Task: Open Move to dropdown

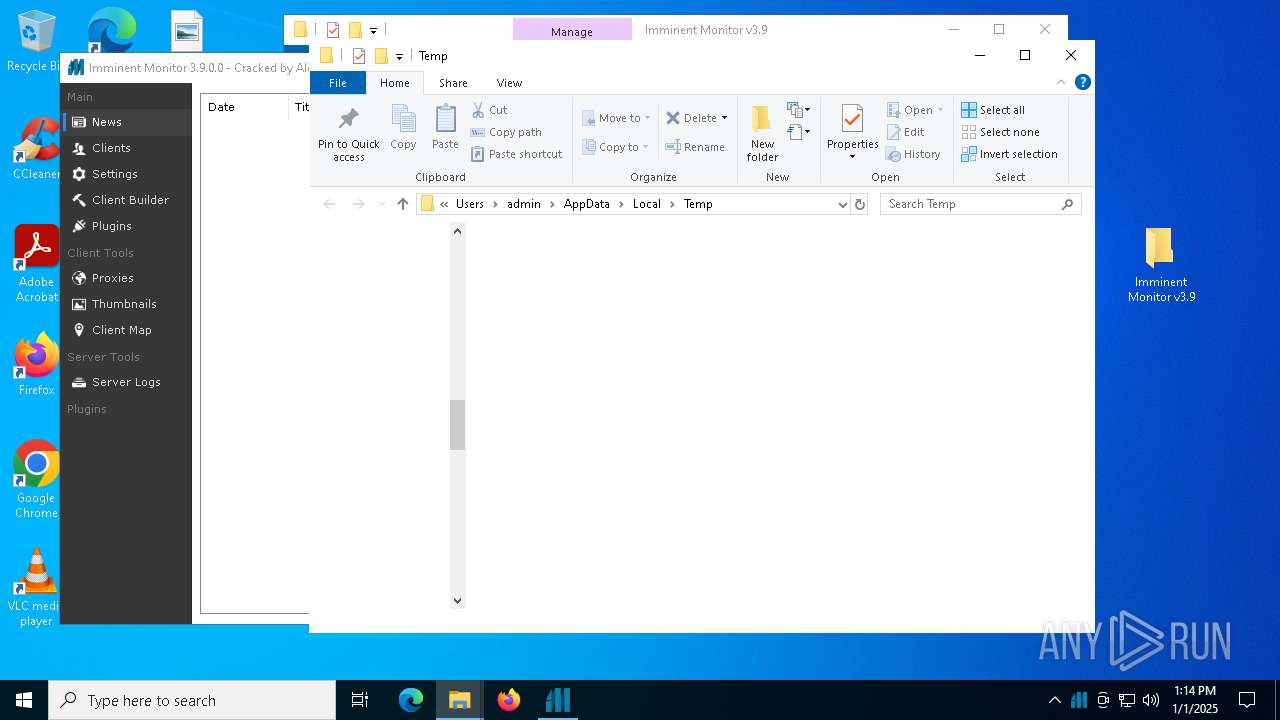Action: (616, 118)
